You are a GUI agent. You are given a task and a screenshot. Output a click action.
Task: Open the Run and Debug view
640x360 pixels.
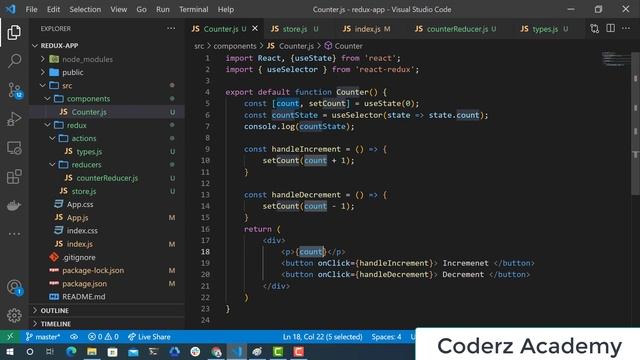14,119
